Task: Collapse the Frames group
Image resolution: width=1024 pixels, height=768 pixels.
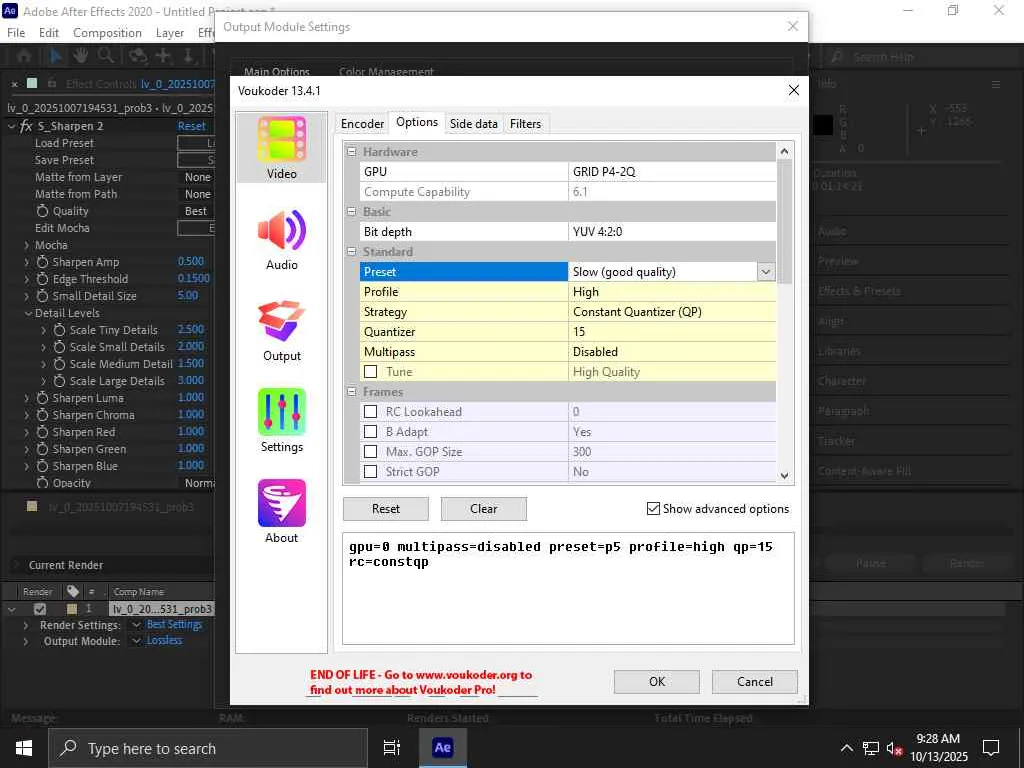Action: coord(351,392)
